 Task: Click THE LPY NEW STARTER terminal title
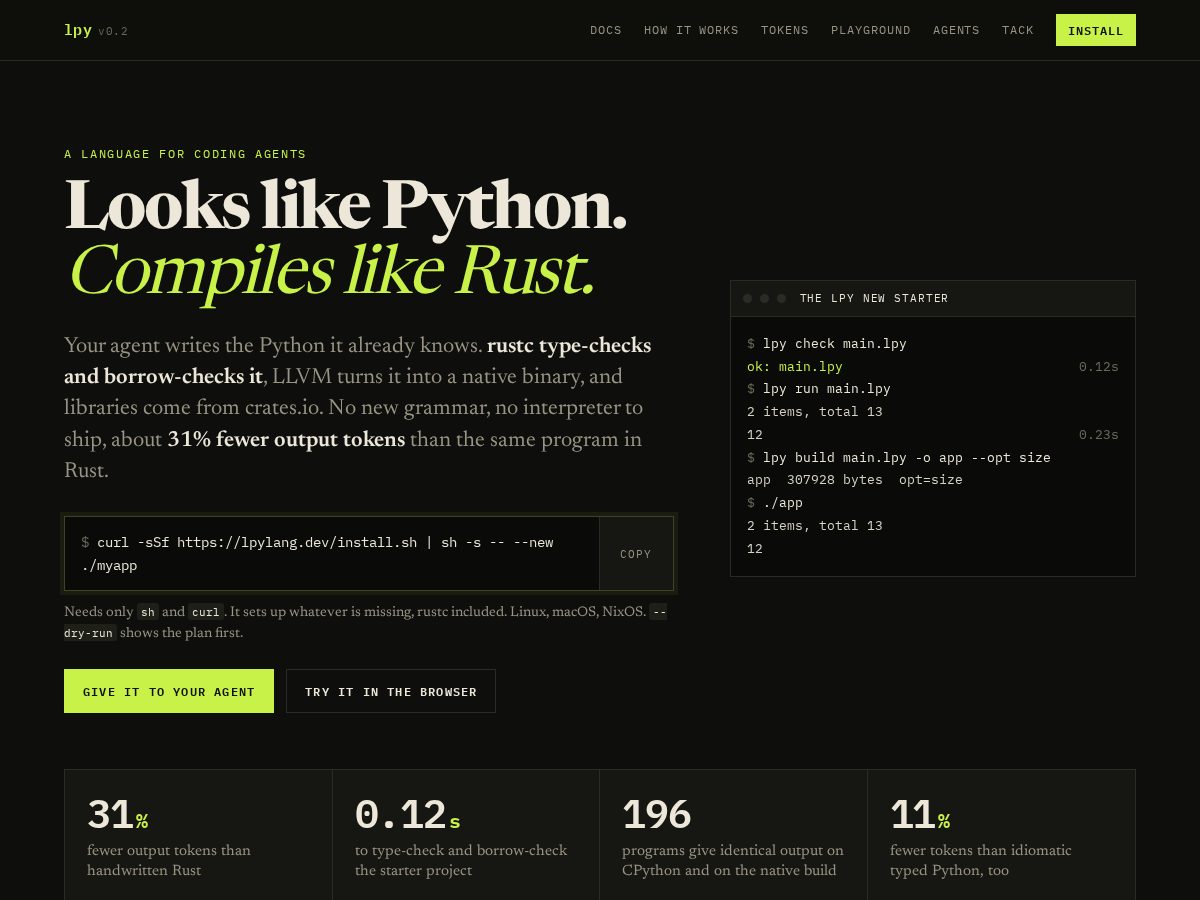874,298
